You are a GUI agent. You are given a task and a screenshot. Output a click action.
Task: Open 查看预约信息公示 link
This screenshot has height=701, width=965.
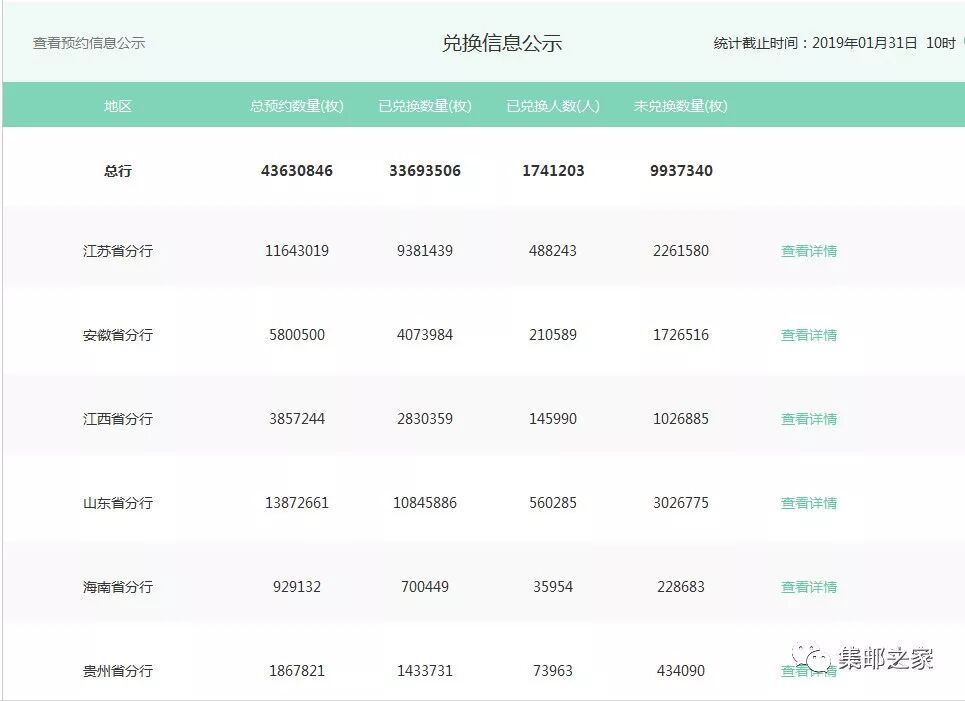[x=89, y=43]
